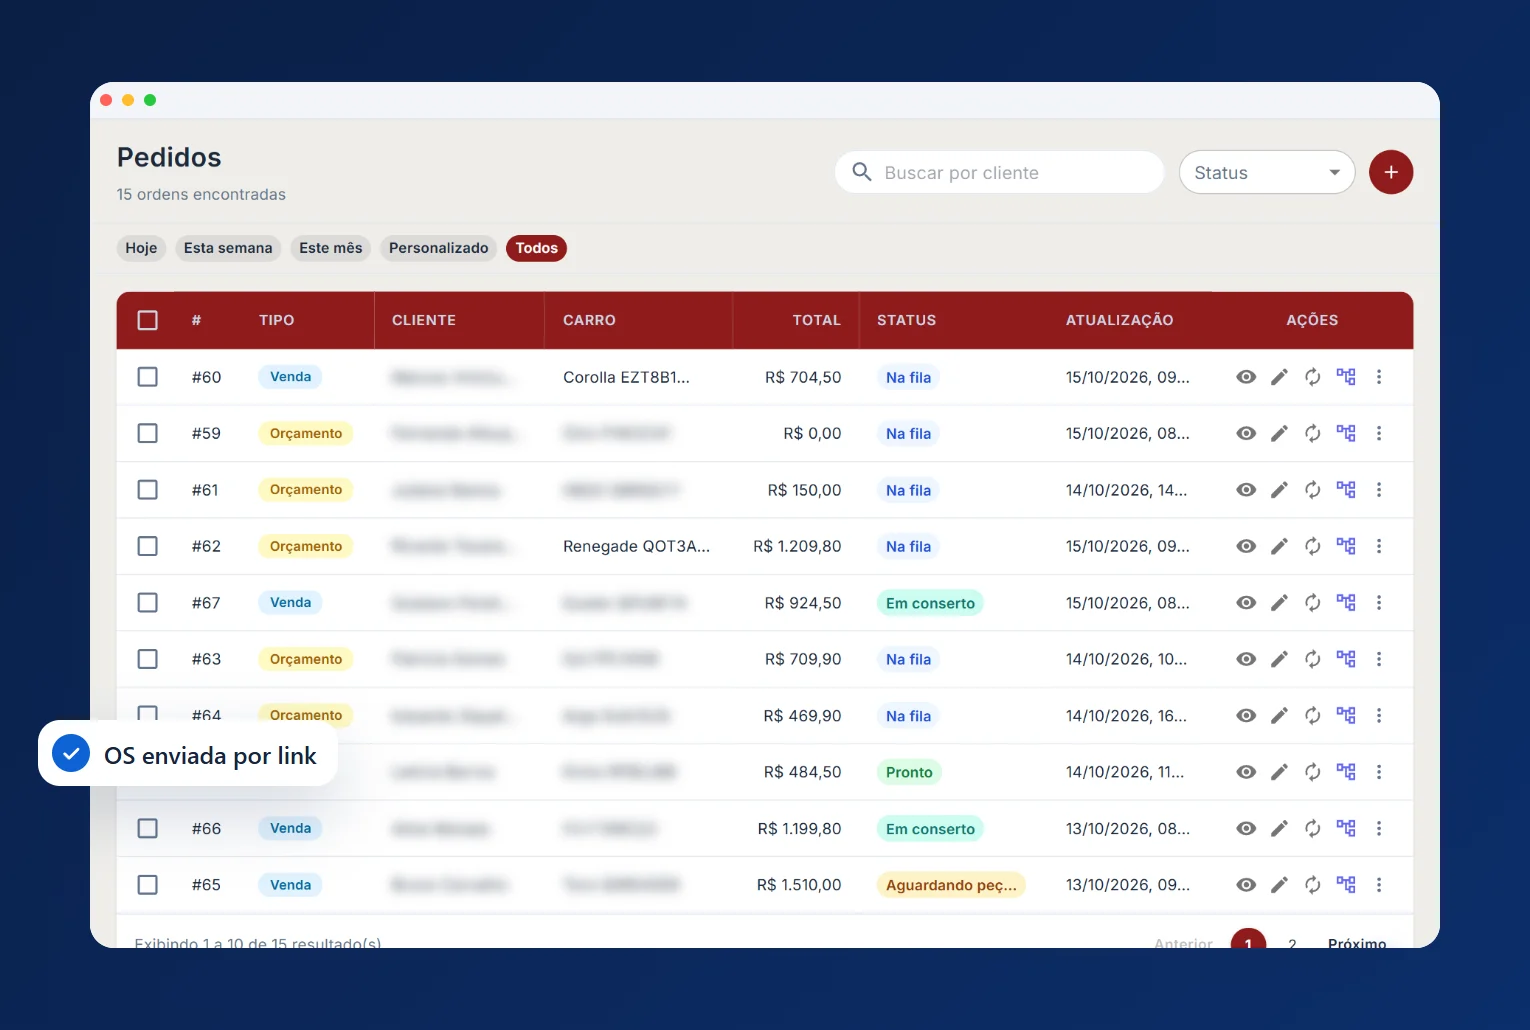
Task: Toggle the select-all checkbox in the header
Action: [x=148, y=320]
